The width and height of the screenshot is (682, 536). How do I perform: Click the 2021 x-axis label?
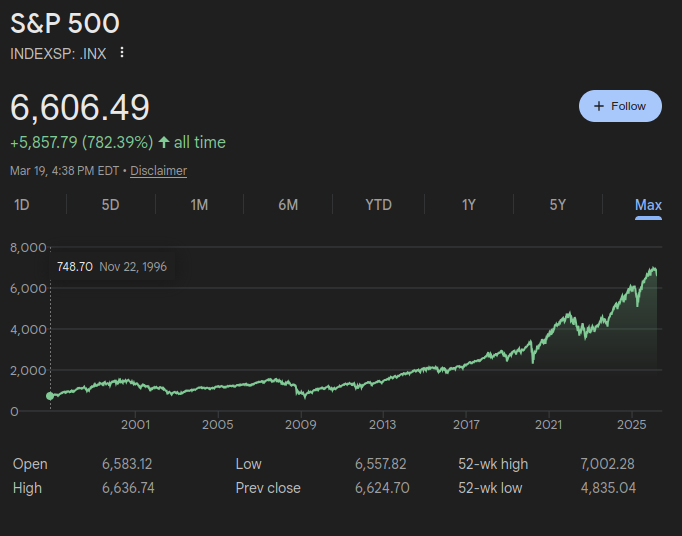548,425
